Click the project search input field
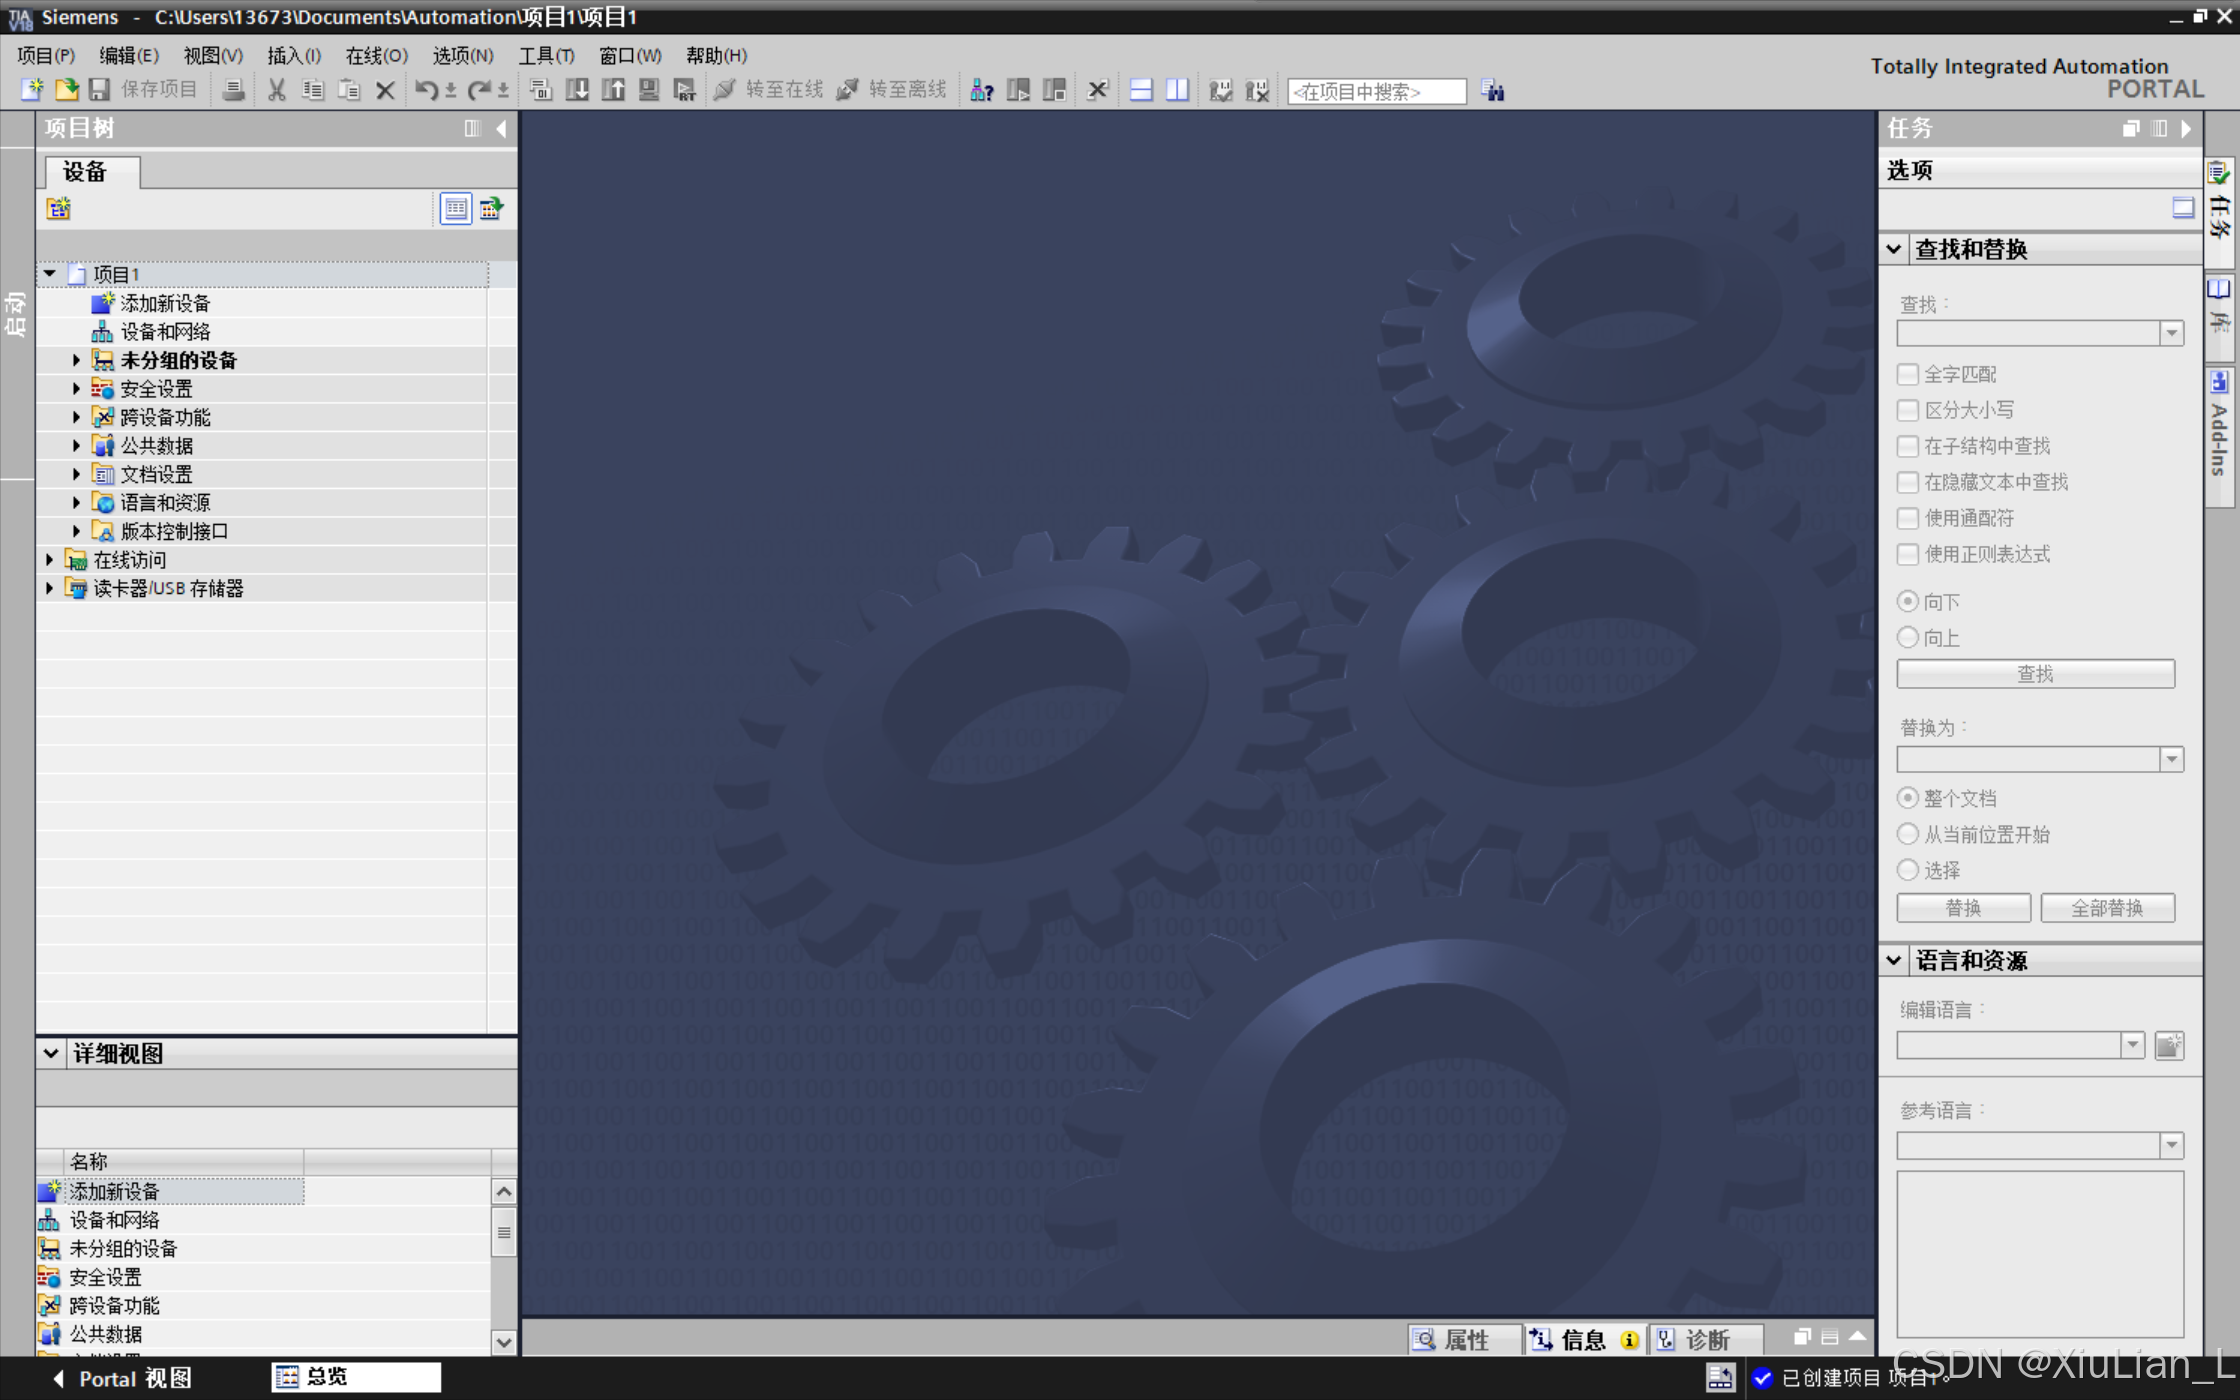The height and width of the screenshot is (1400, 2240). tap(1376, 91)
